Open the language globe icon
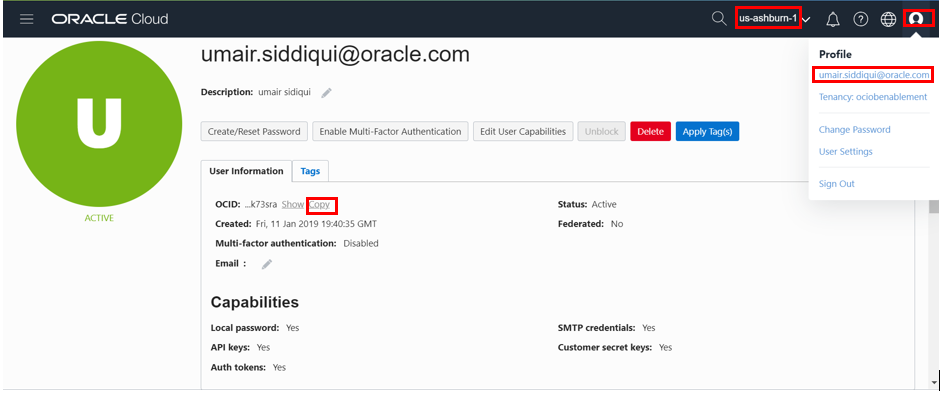941x393 pixels. 888,20
